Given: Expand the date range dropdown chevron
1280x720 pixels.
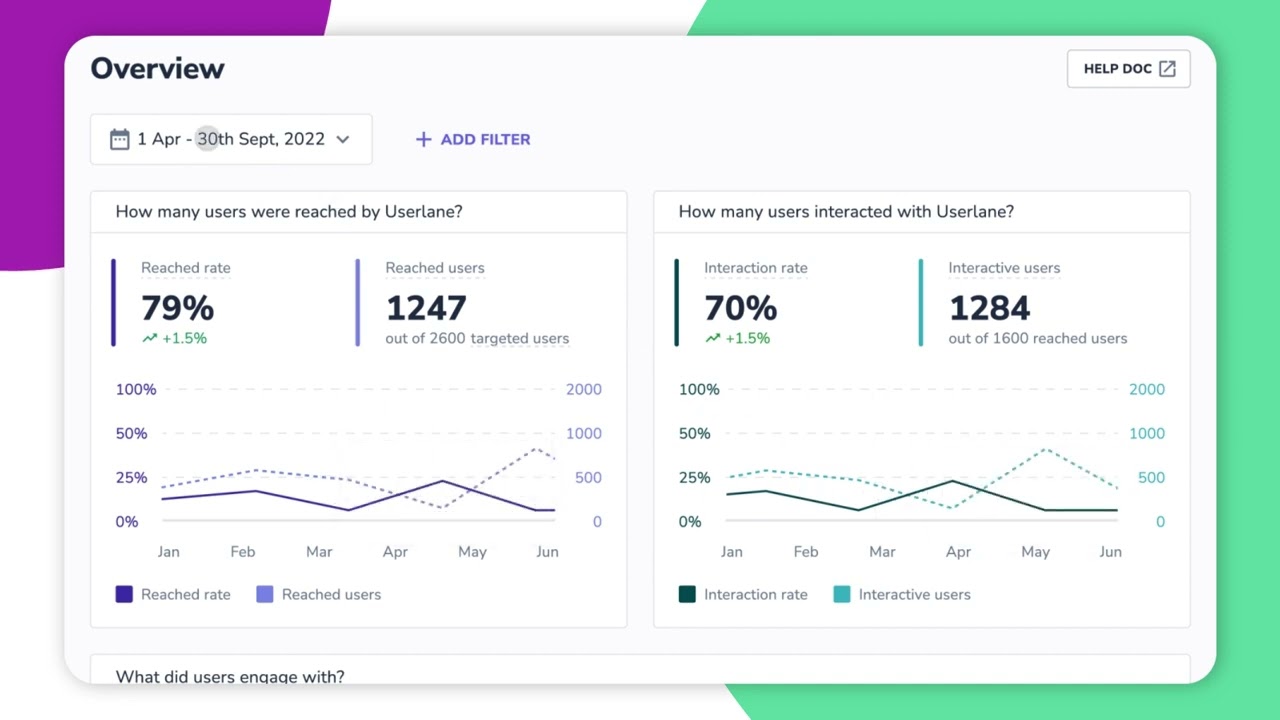Looking at the screenshot, I should [343, 139].
